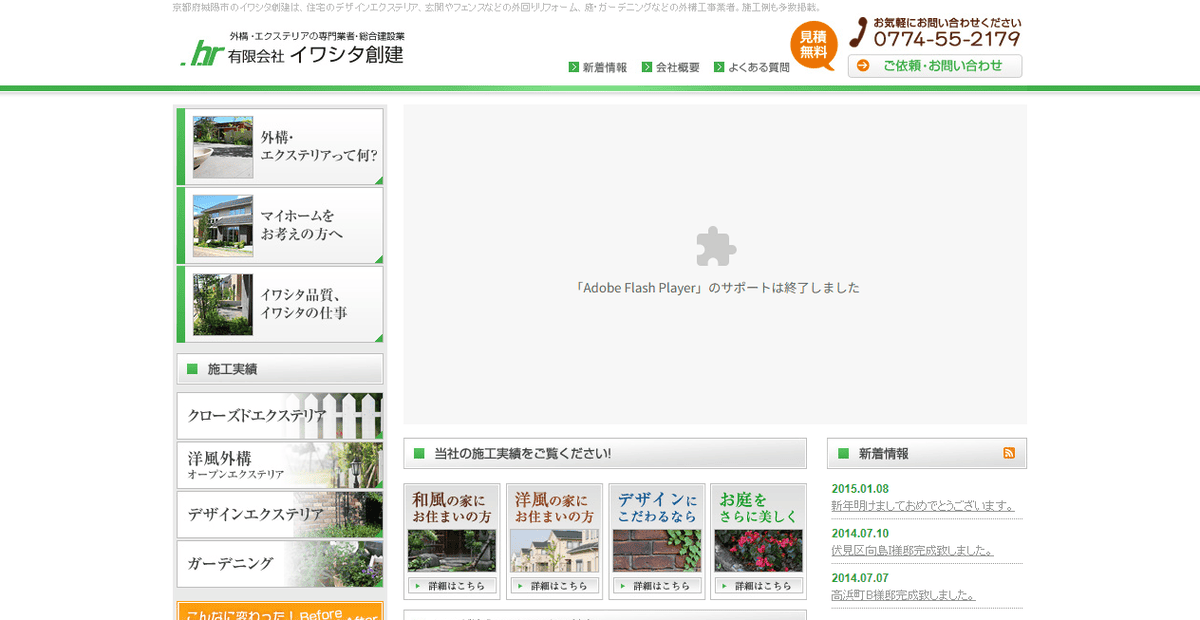Click 詳細はこちら under お庭をさらに美しく
The width and height of the screenshot is (1200, 620).
(758, 585)
